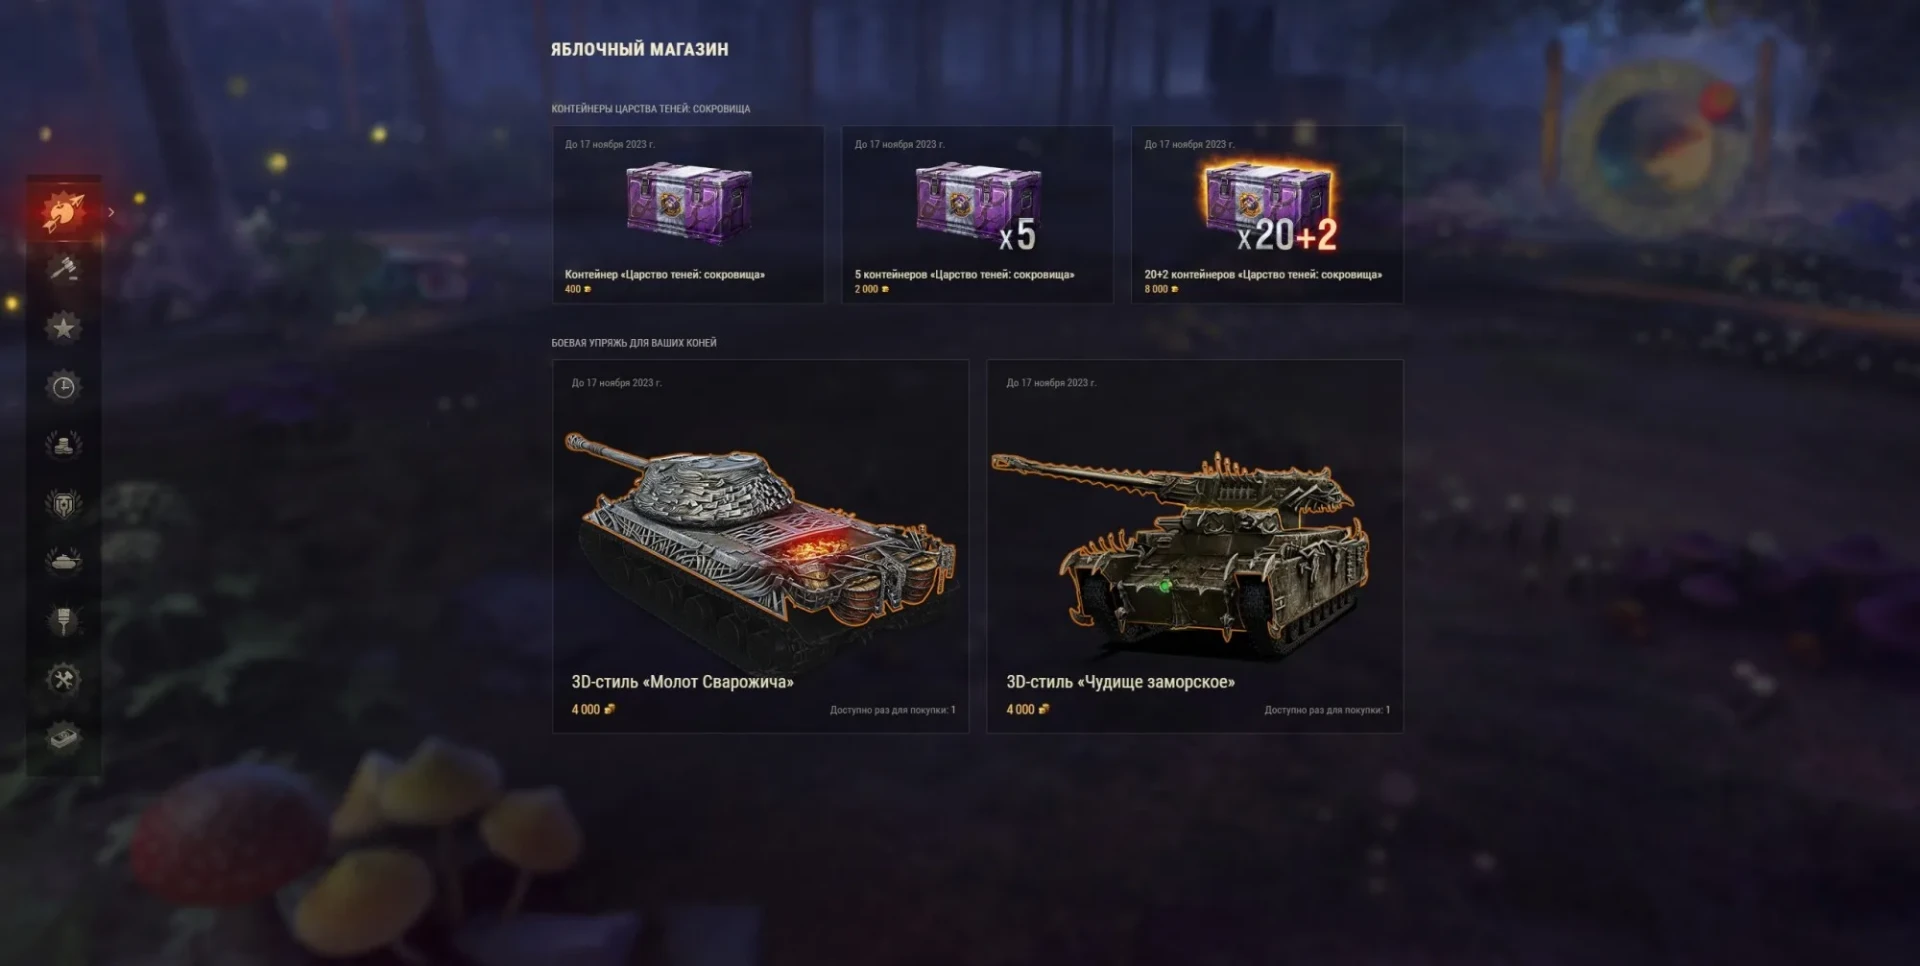Select the single «Царство теней: сокровища» container offer

[688, 214]
